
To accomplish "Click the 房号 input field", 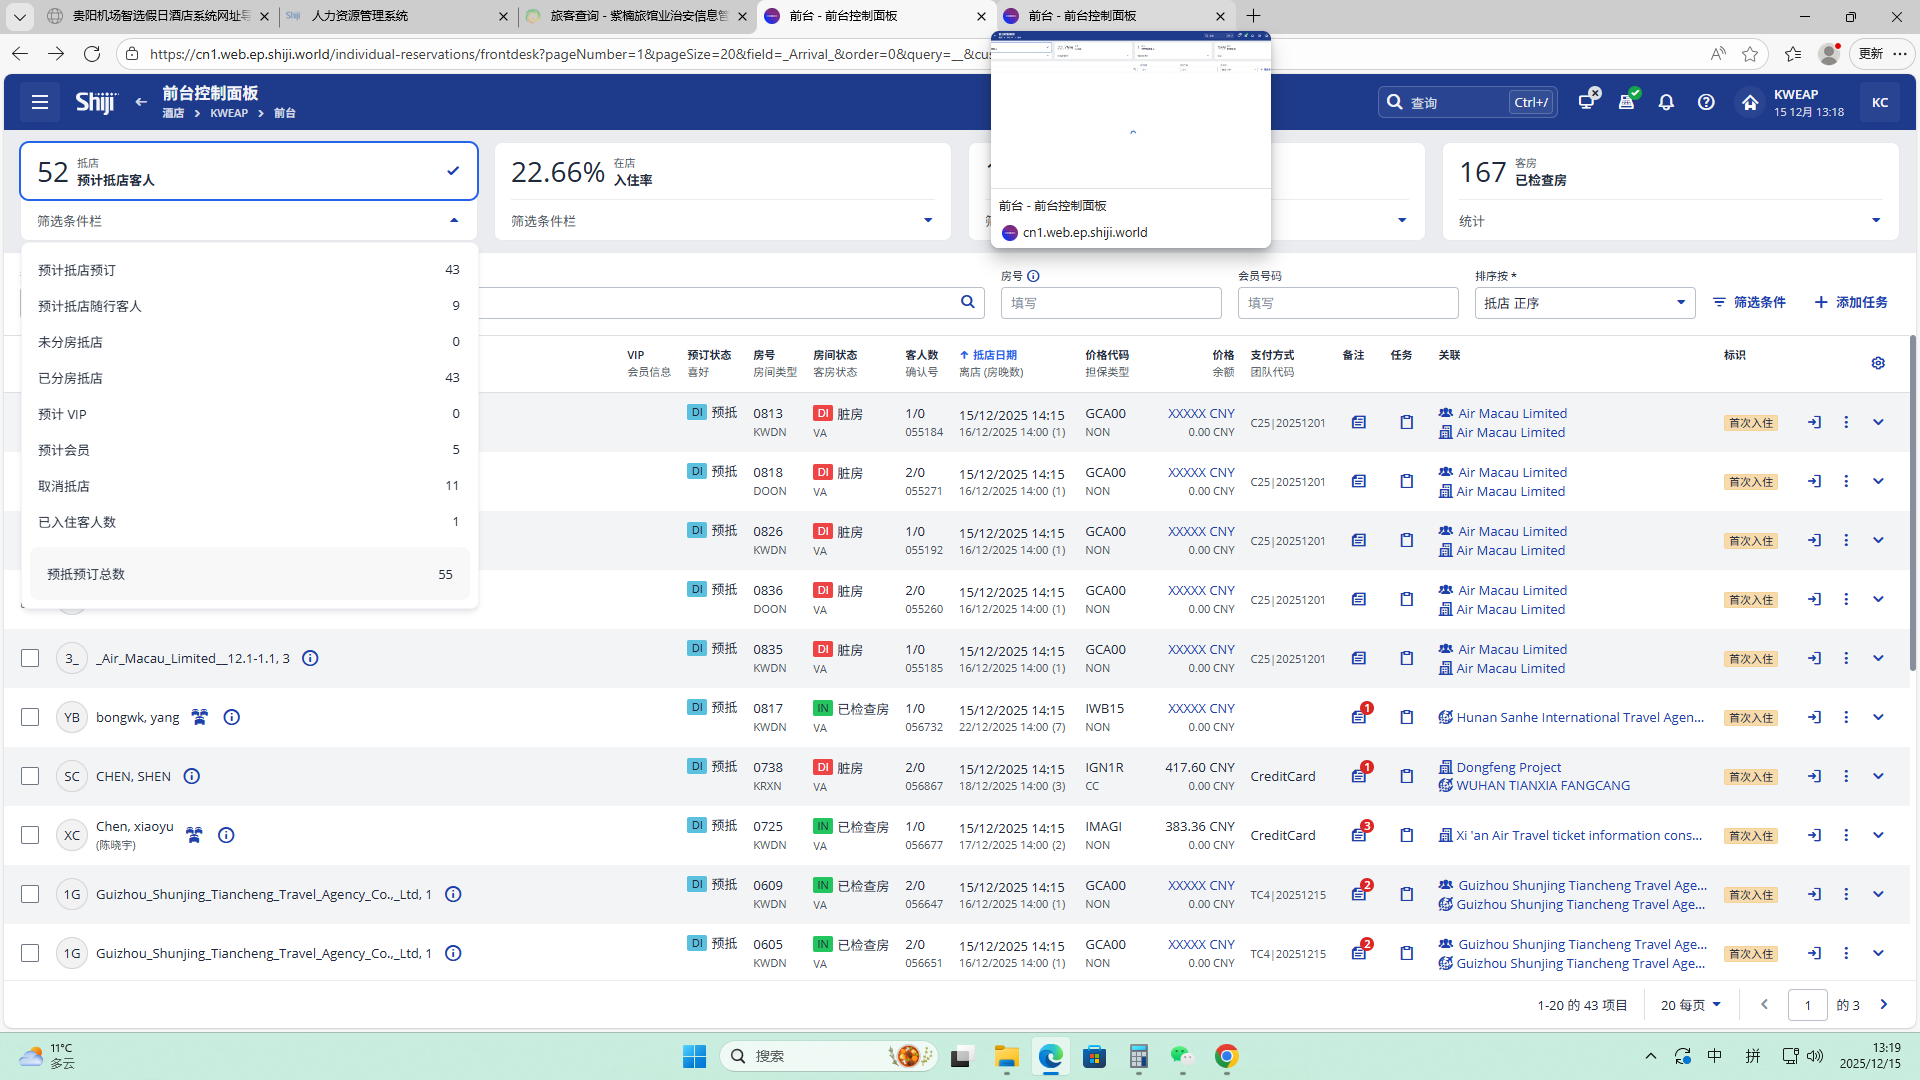I will point(1110,303).
